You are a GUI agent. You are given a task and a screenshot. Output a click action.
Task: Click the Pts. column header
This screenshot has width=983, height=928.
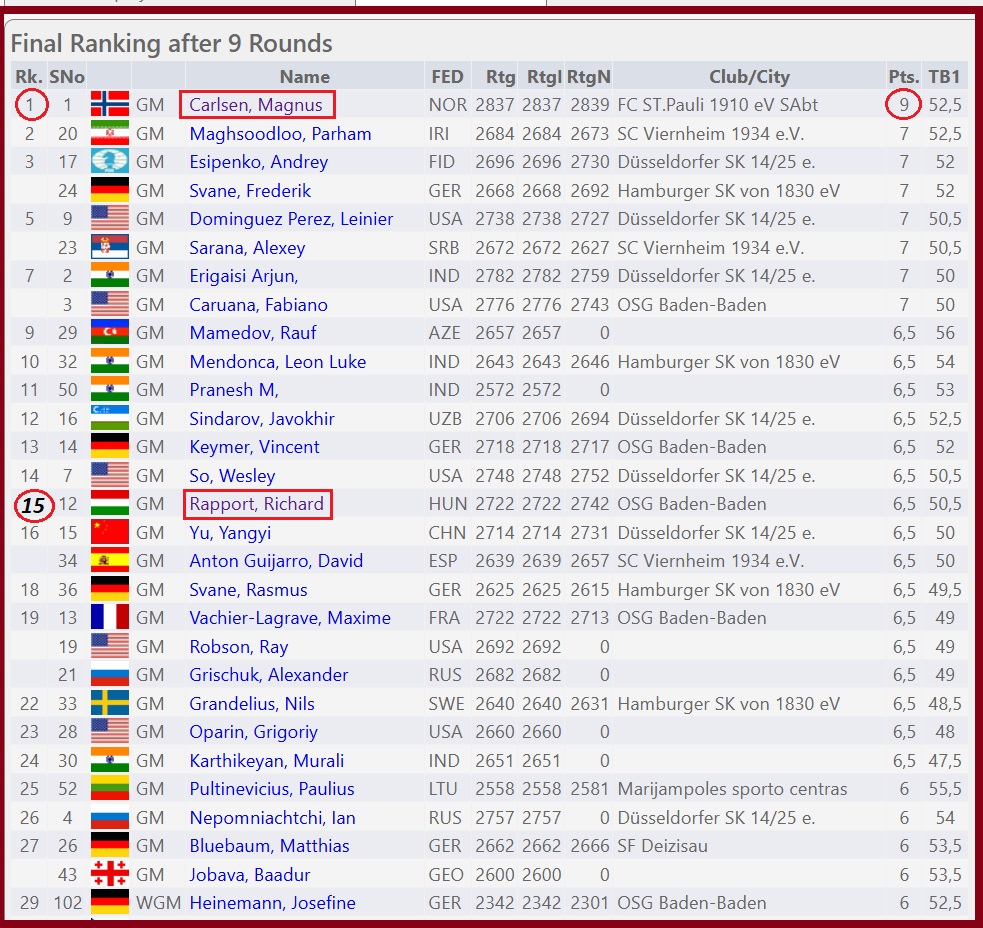(903, 77)
